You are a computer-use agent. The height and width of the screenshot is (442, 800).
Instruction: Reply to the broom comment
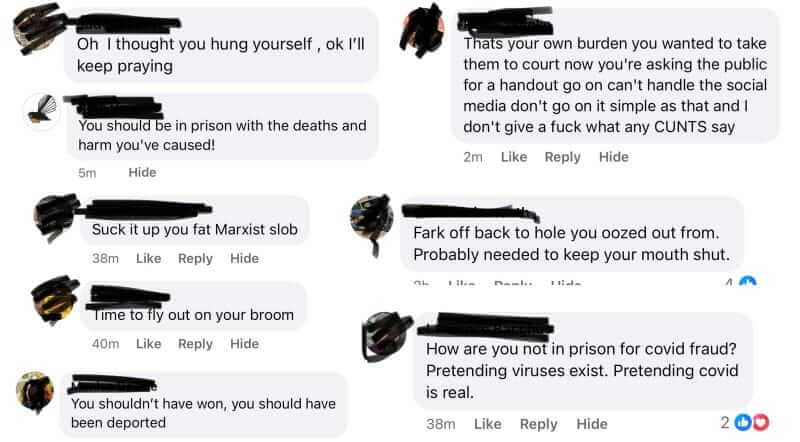click(x=195, y=344)
